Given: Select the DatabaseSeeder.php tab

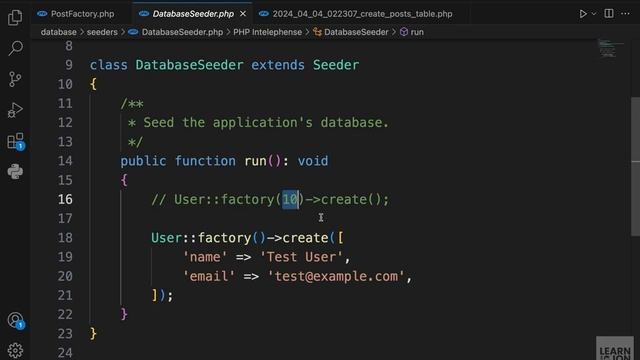Looking at the screenshot, I should click(x=193, y=14).
